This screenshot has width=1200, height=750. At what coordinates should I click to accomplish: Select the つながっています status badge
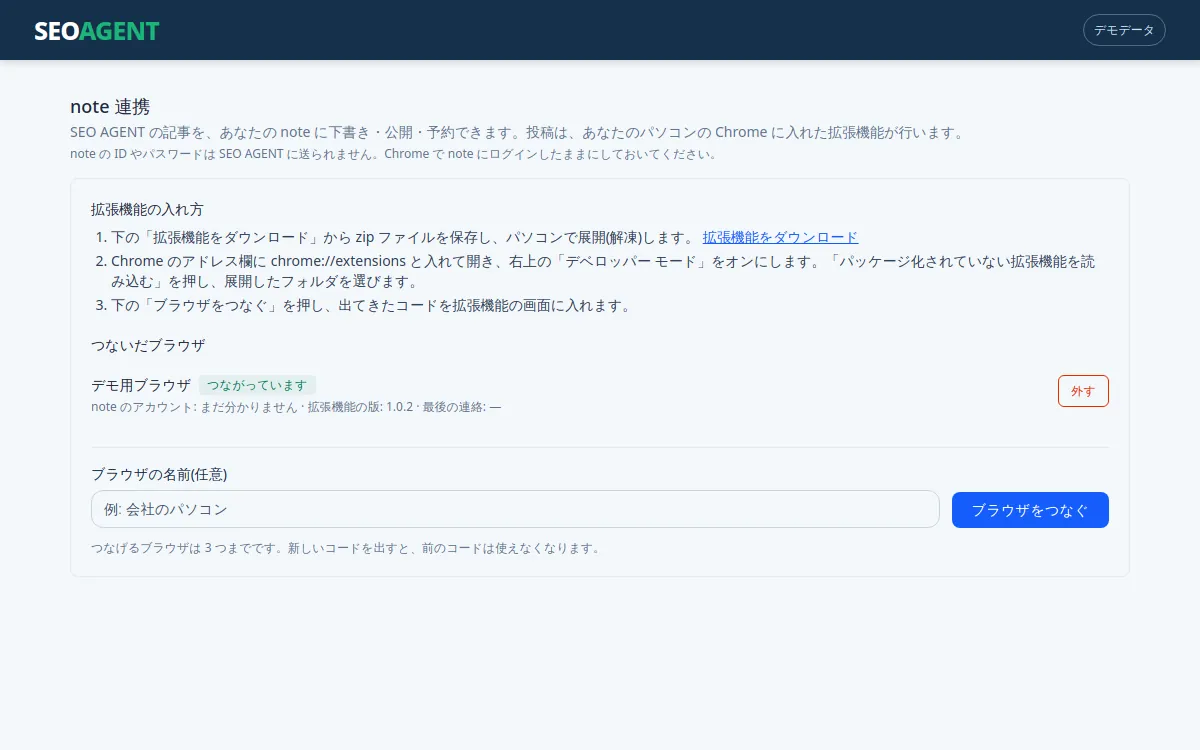click(x=257, y=385)
